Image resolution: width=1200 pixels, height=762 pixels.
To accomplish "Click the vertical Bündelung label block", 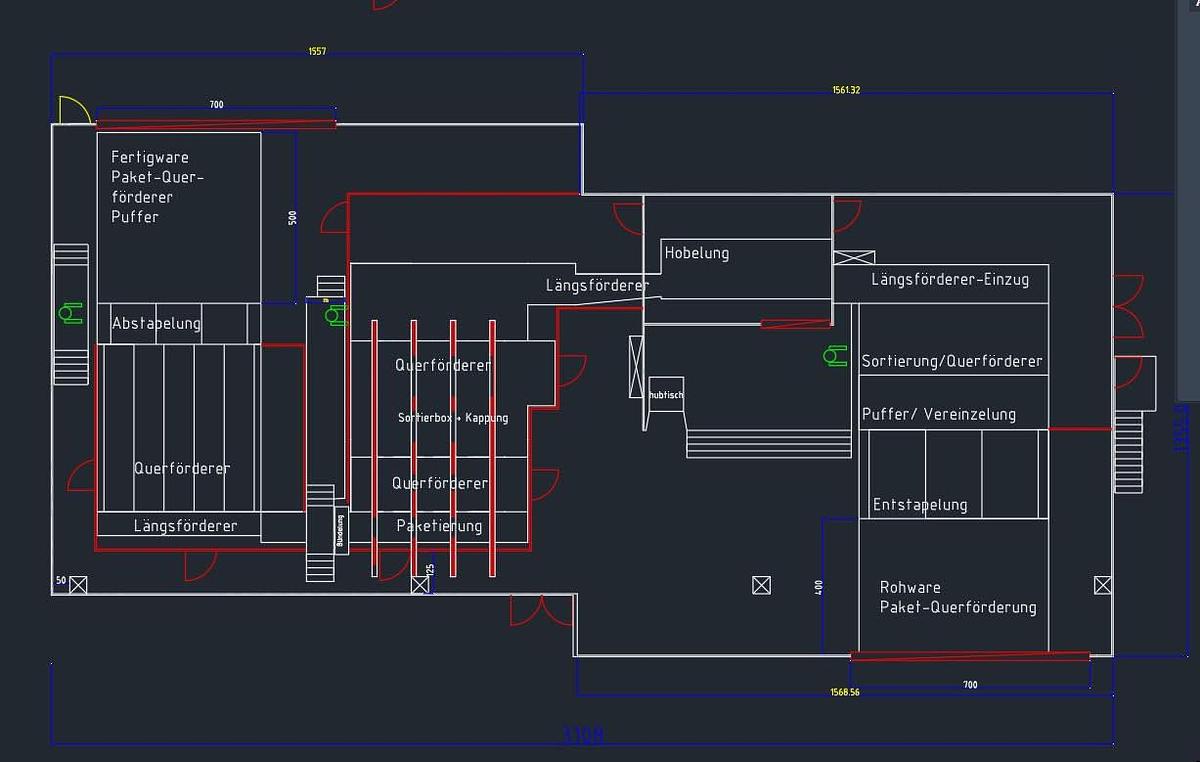I will [339, 528].
